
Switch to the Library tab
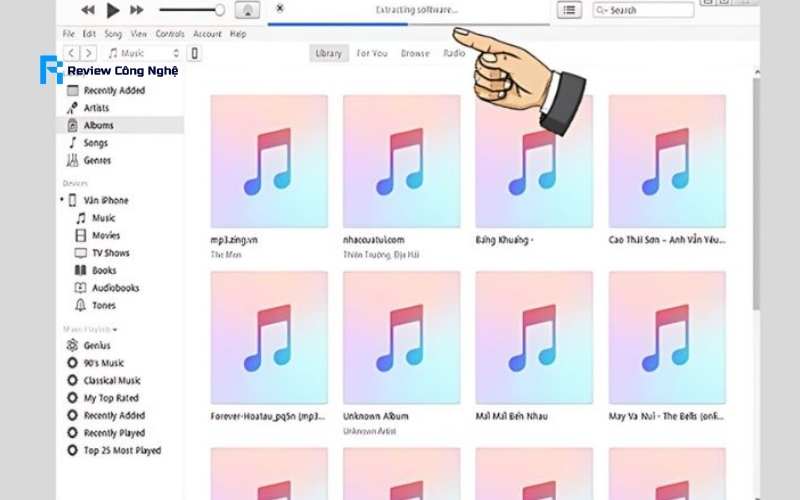point(329,53)
